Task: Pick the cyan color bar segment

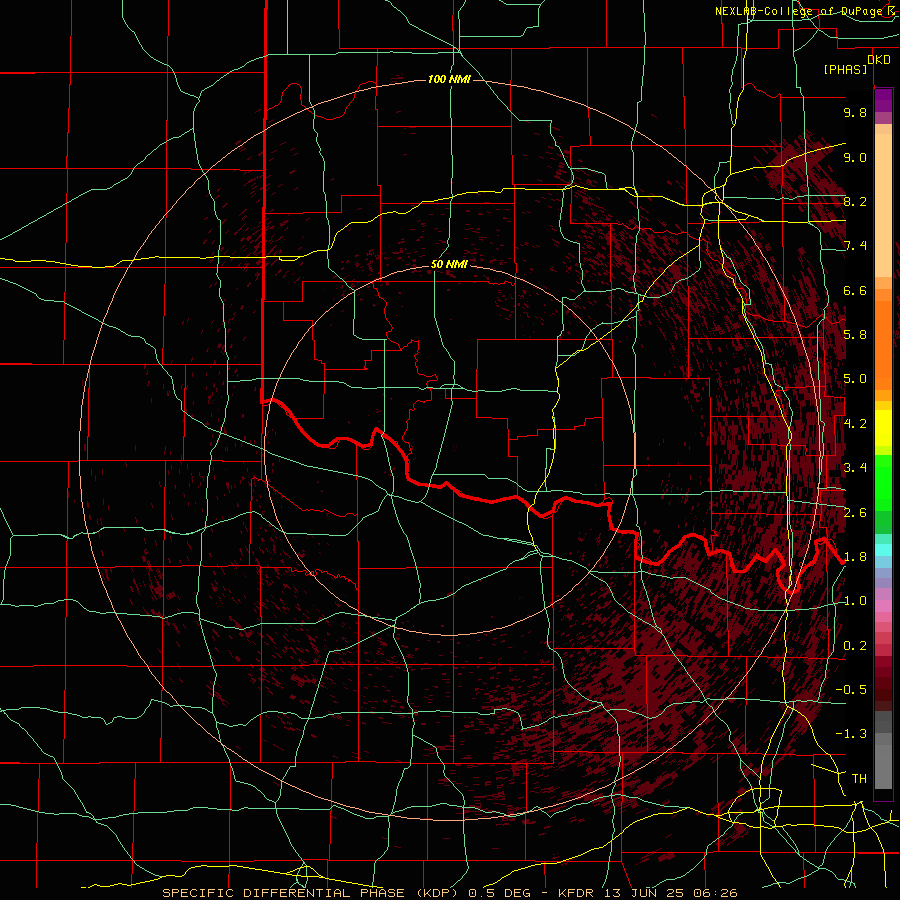Action: tap(883, 550)
